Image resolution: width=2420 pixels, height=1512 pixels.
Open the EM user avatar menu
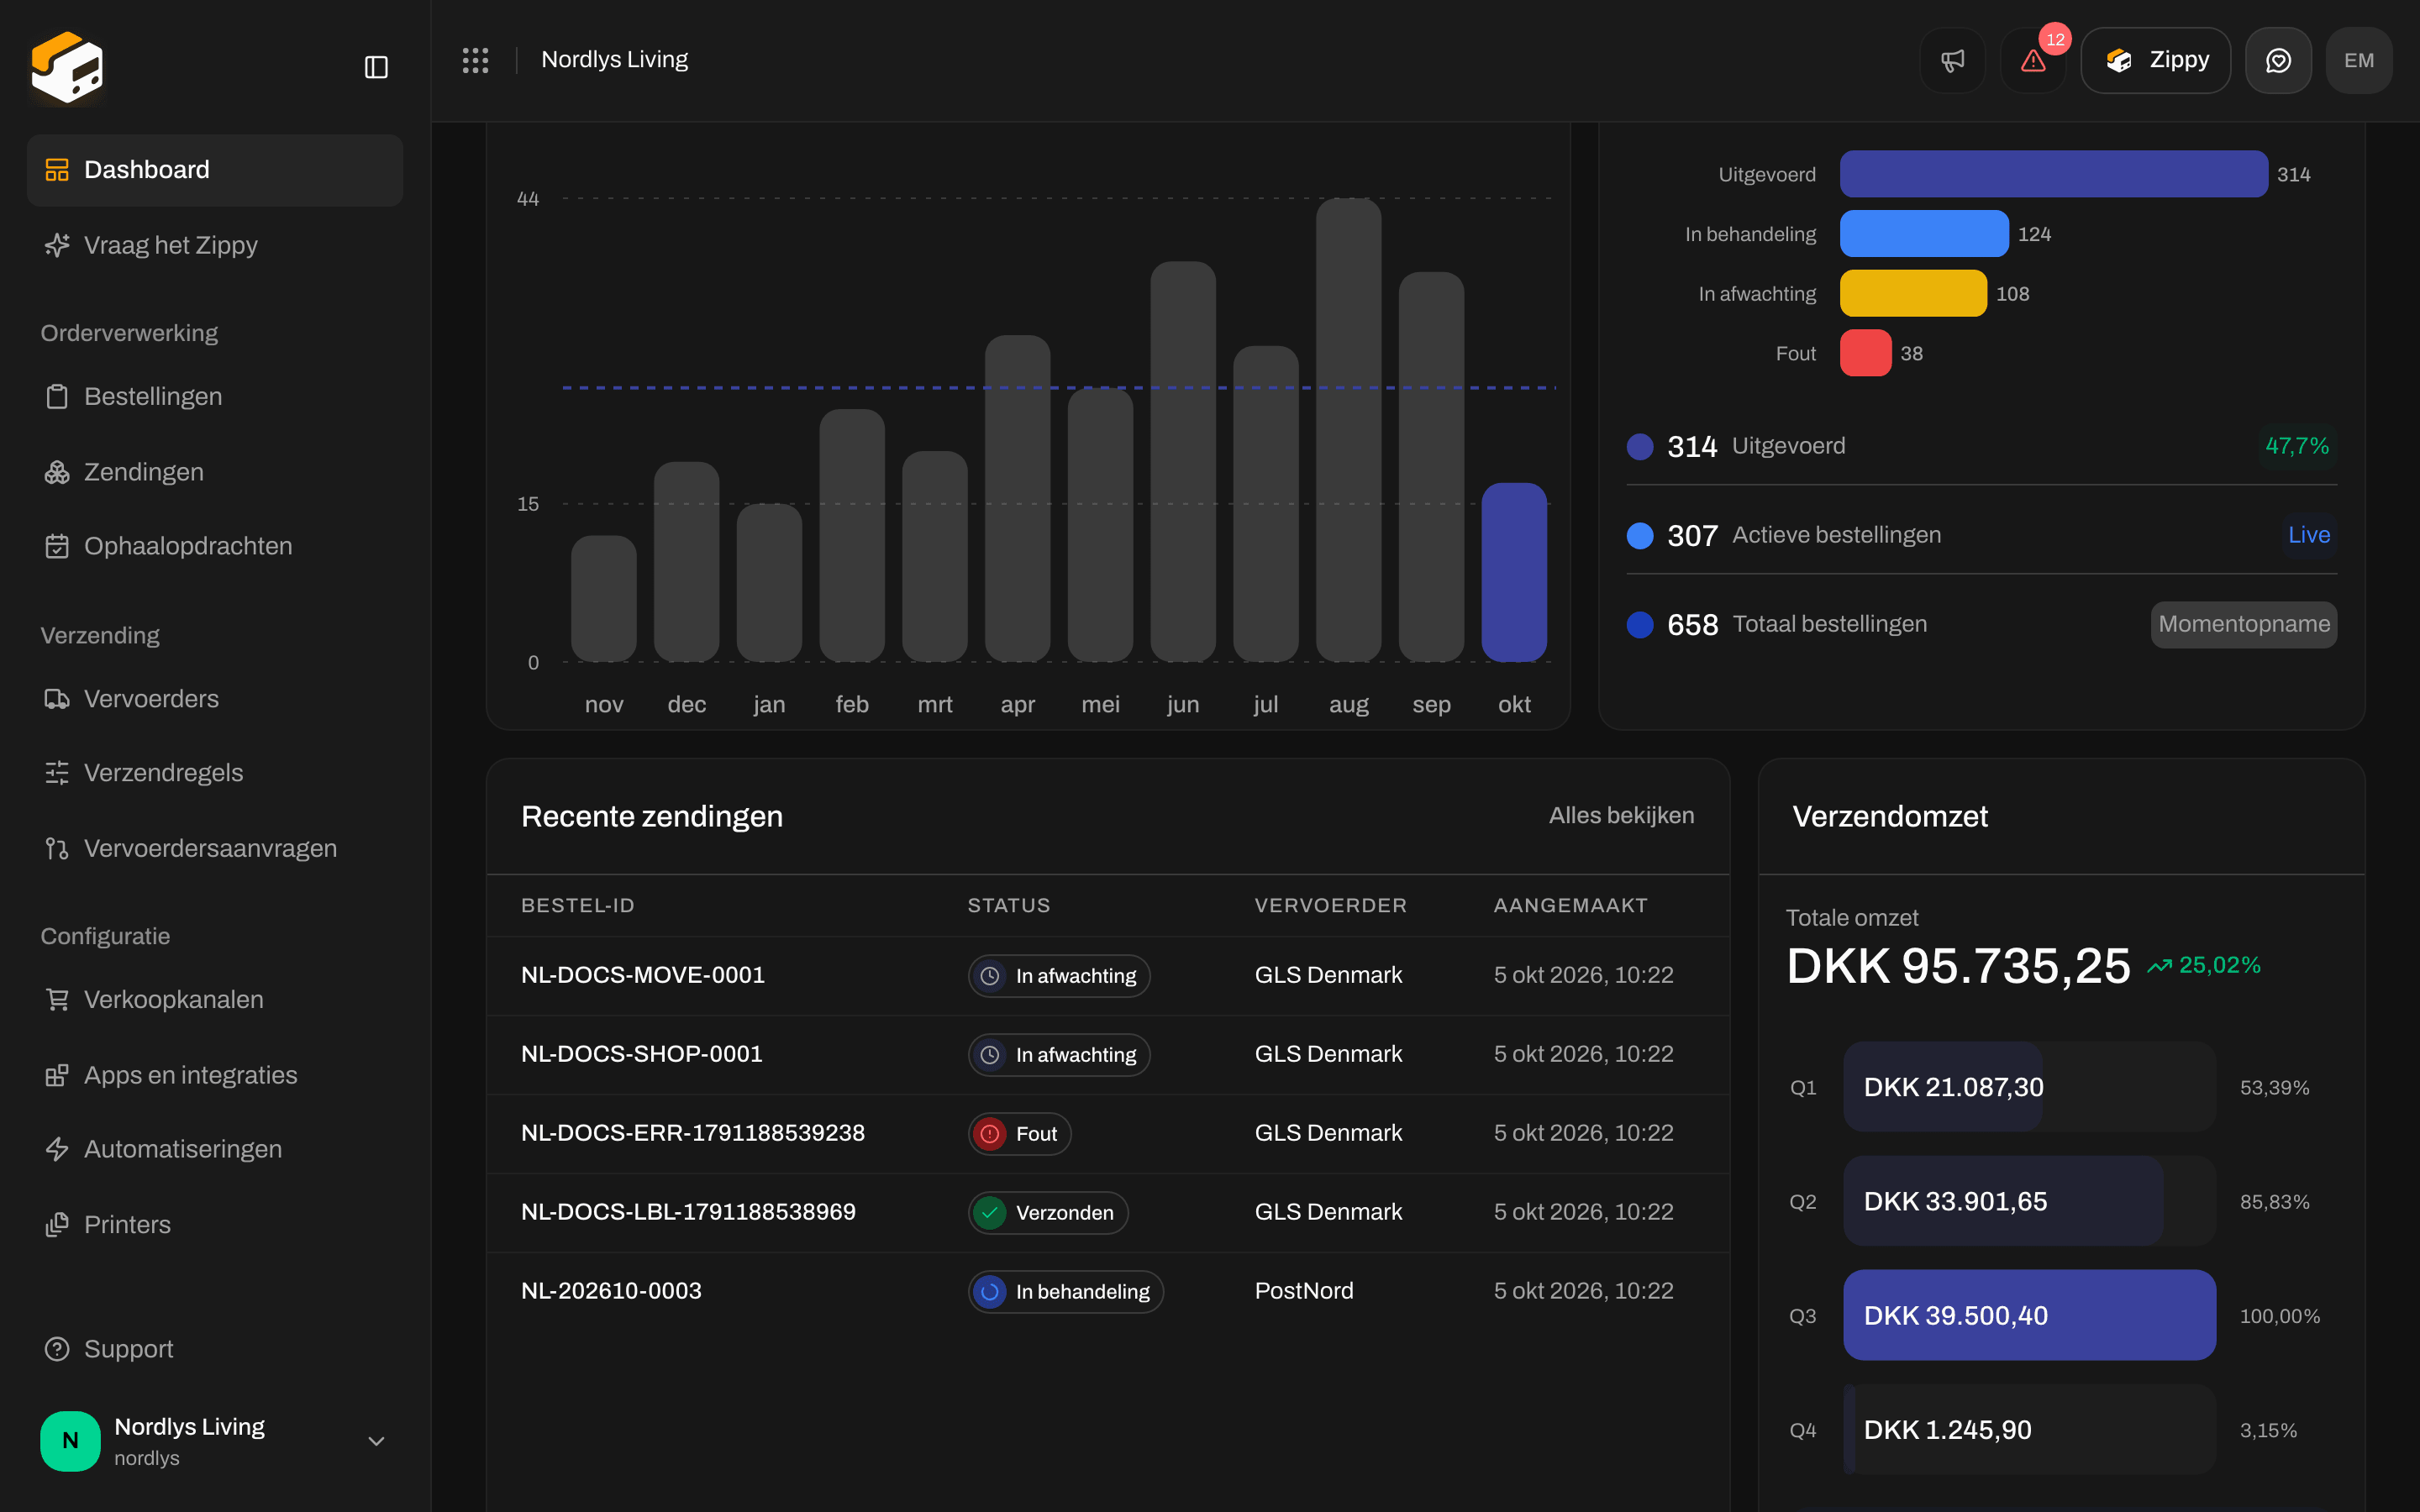2359,60
